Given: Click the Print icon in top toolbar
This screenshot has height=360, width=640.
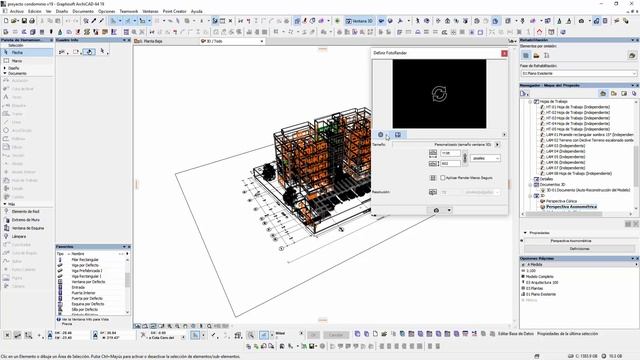Looking at the screenshot, I should point(32,20).
